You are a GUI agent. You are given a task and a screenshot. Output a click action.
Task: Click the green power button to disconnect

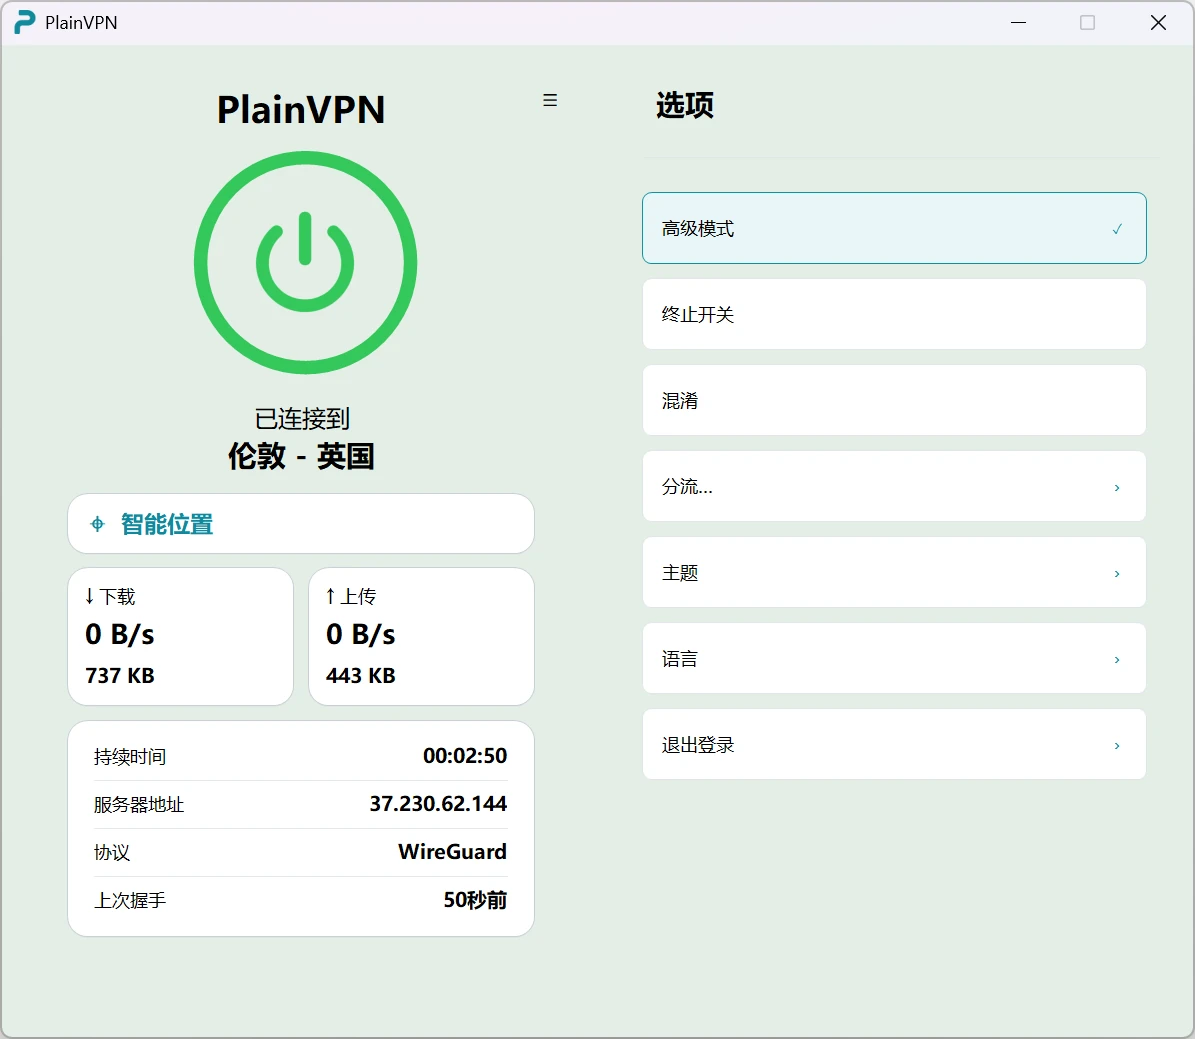(305, 262)
